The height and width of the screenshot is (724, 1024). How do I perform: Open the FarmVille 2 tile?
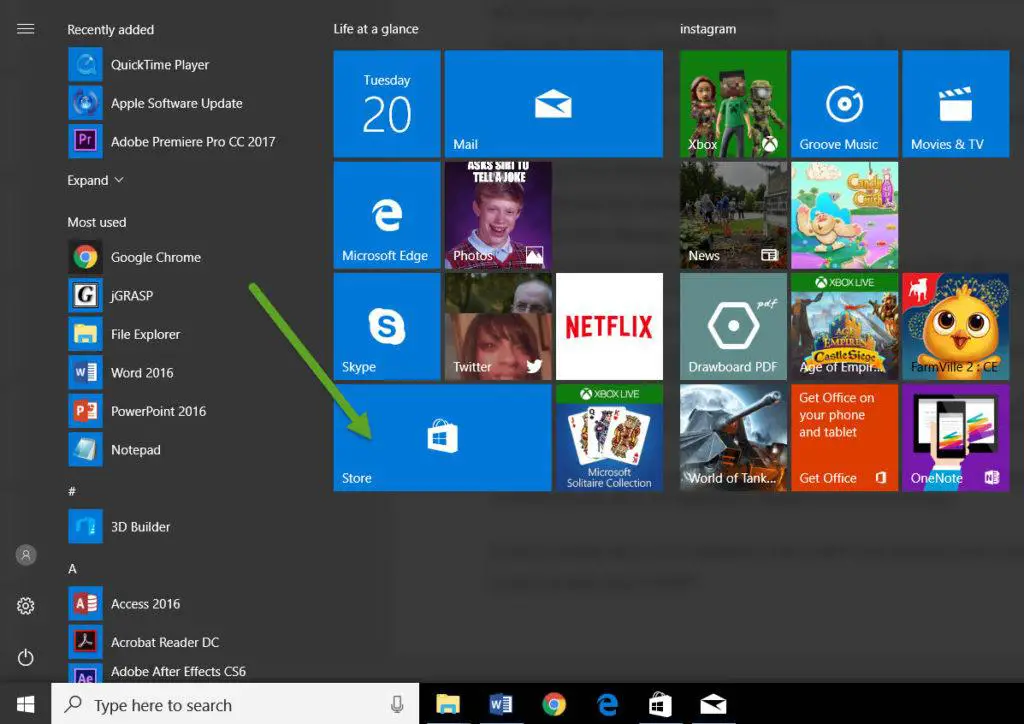[x=955, y=326]
